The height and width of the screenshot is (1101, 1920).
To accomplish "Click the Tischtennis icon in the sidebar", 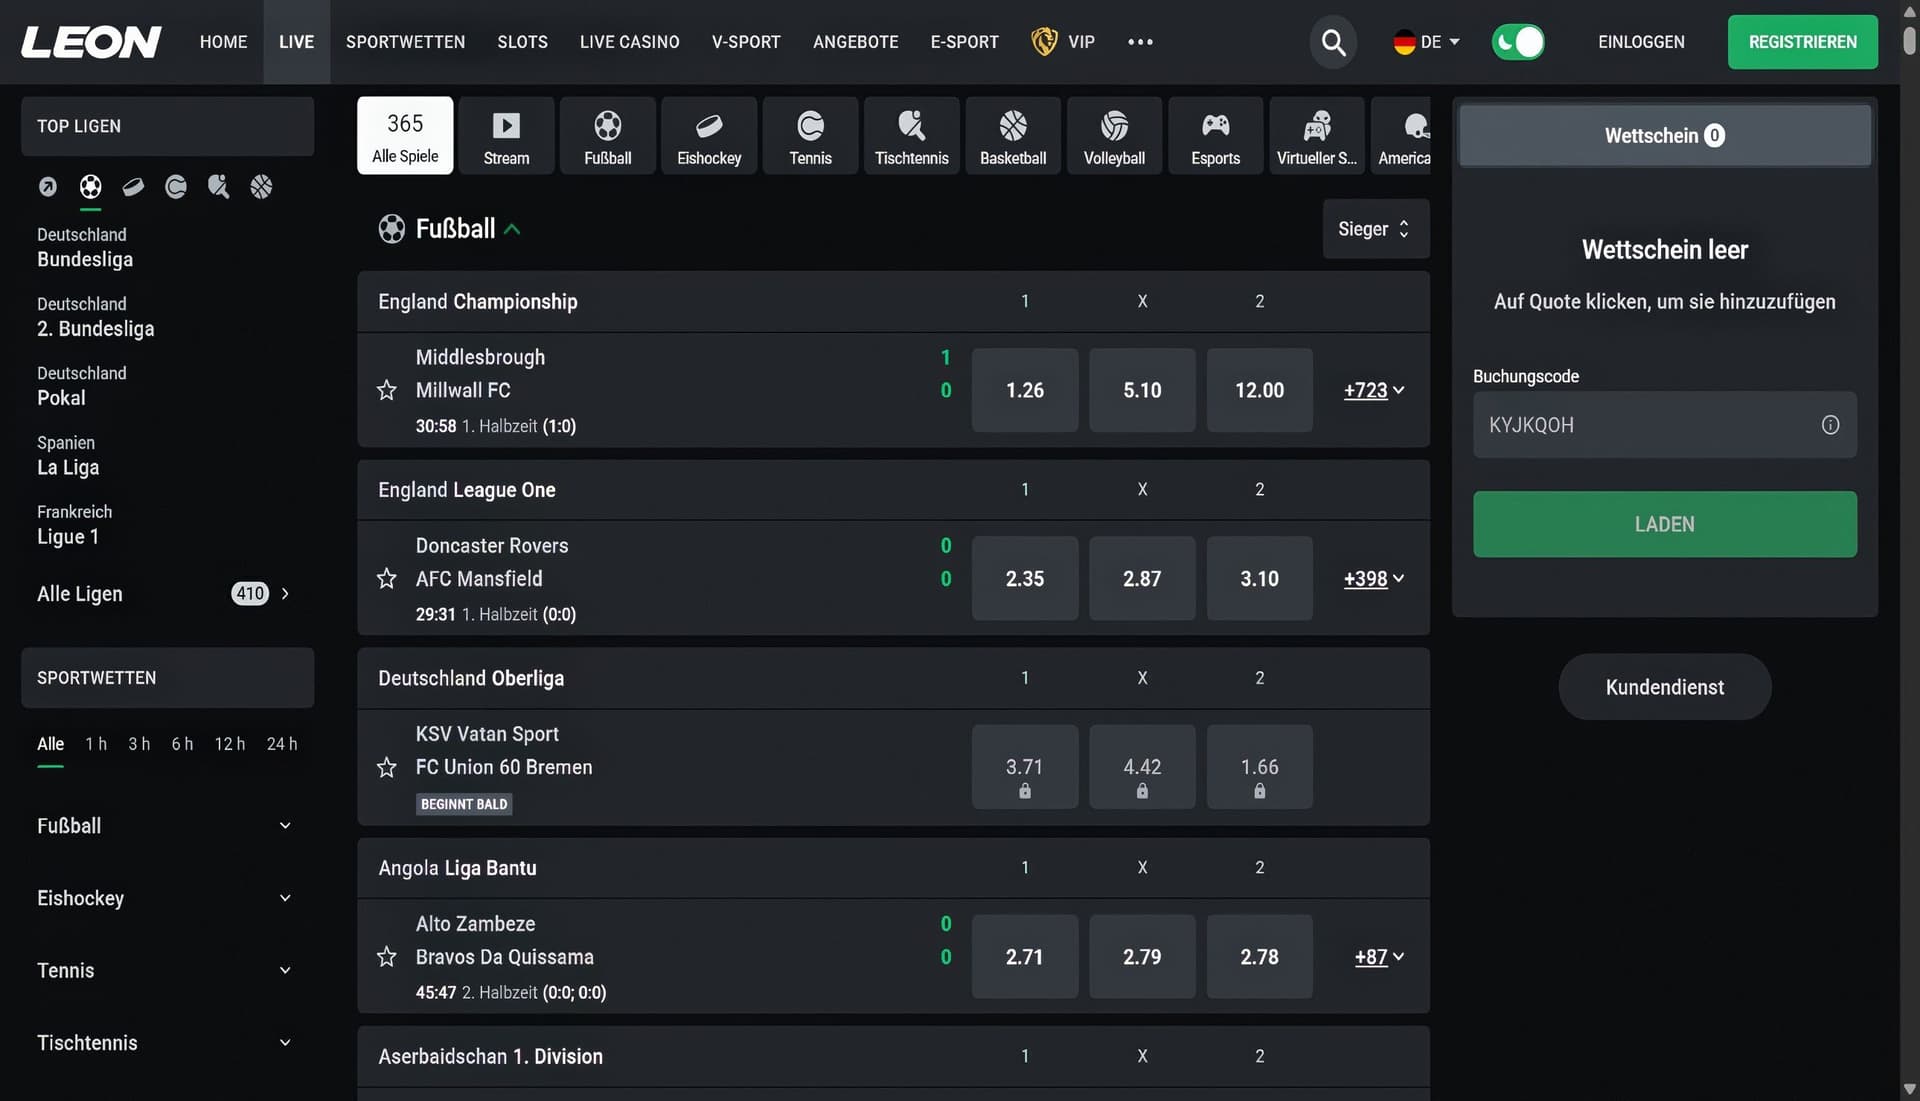I will pyautogui.click(x=219, y=187).
